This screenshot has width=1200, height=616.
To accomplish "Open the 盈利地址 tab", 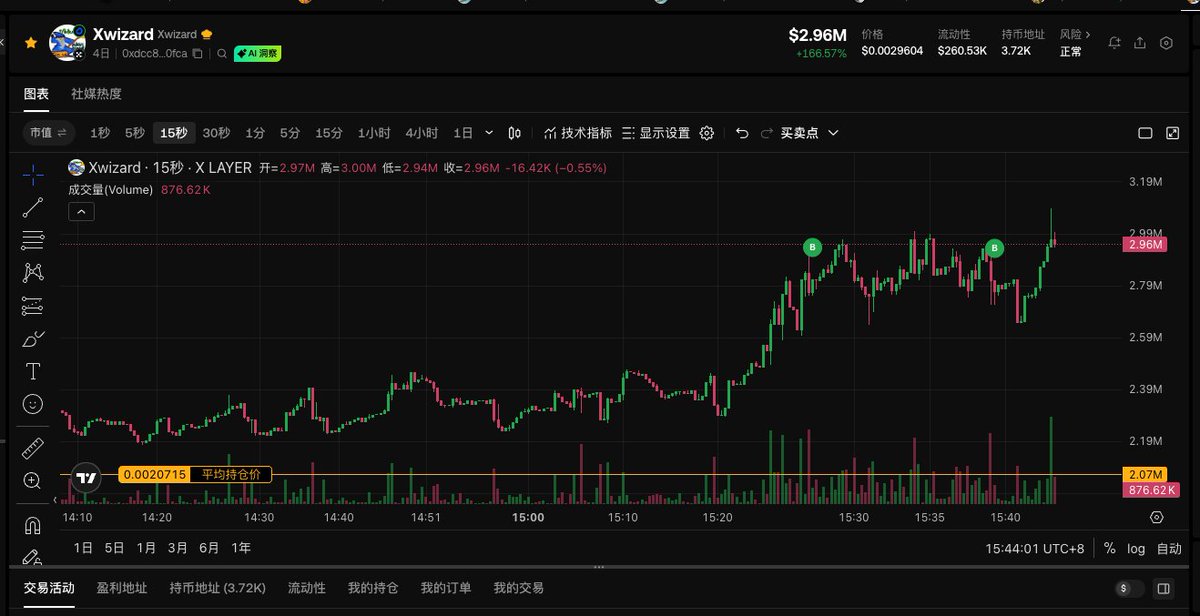I will [x=122, y=588].
